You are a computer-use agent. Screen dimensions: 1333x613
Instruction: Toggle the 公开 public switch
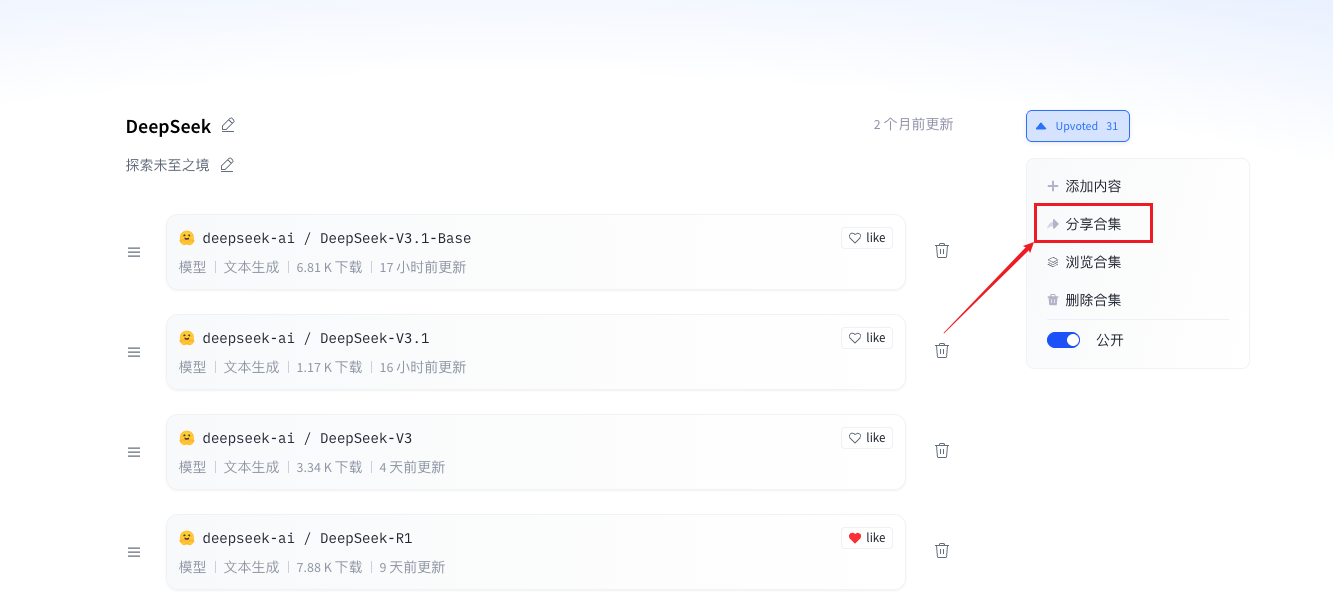1063,340
